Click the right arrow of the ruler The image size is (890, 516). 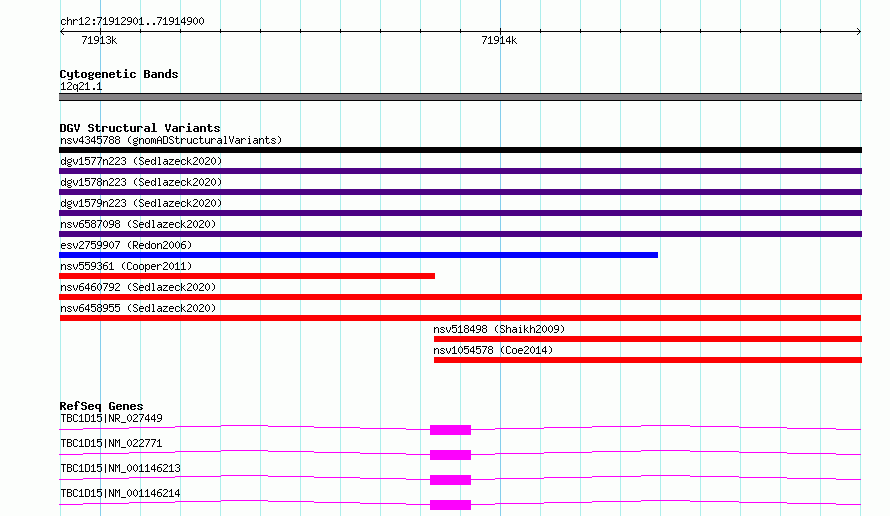[859, 32]
